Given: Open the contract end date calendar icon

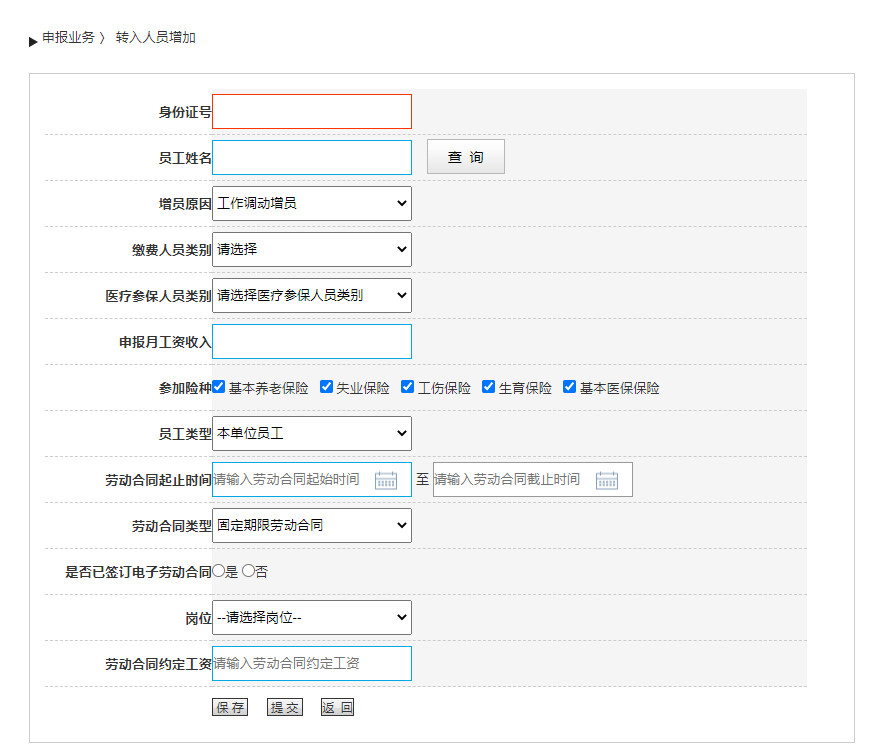Looking at the screenshot, I should click(x=607, y=480).
